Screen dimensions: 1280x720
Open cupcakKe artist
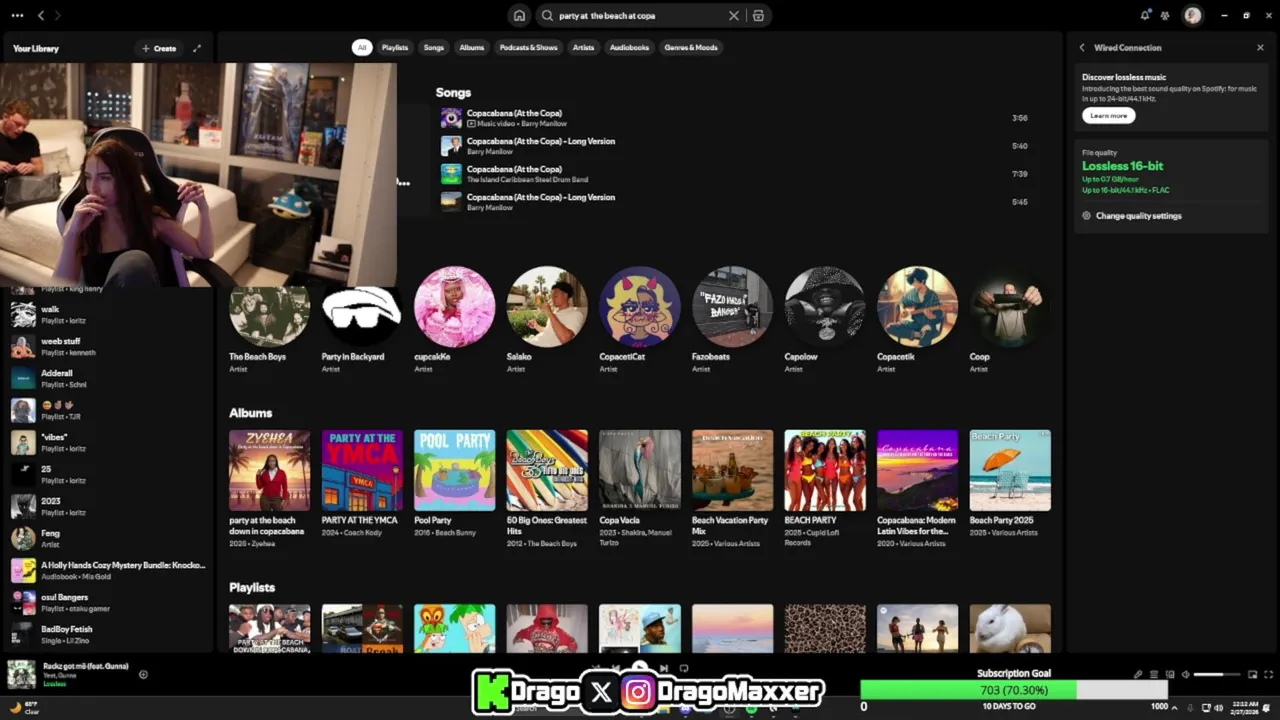454,320
